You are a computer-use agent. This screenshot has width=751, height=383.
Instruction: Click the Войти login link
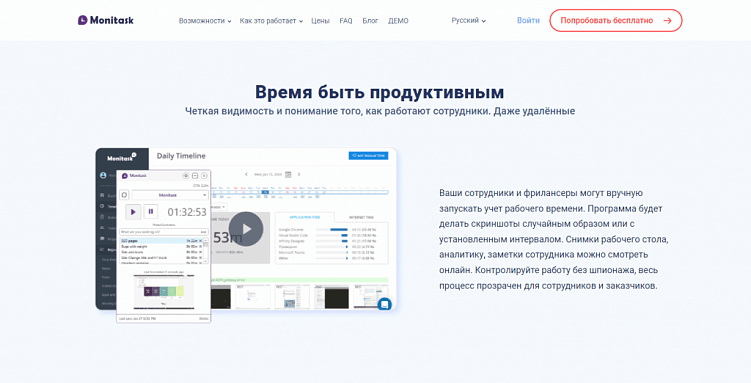click(528, 21)
